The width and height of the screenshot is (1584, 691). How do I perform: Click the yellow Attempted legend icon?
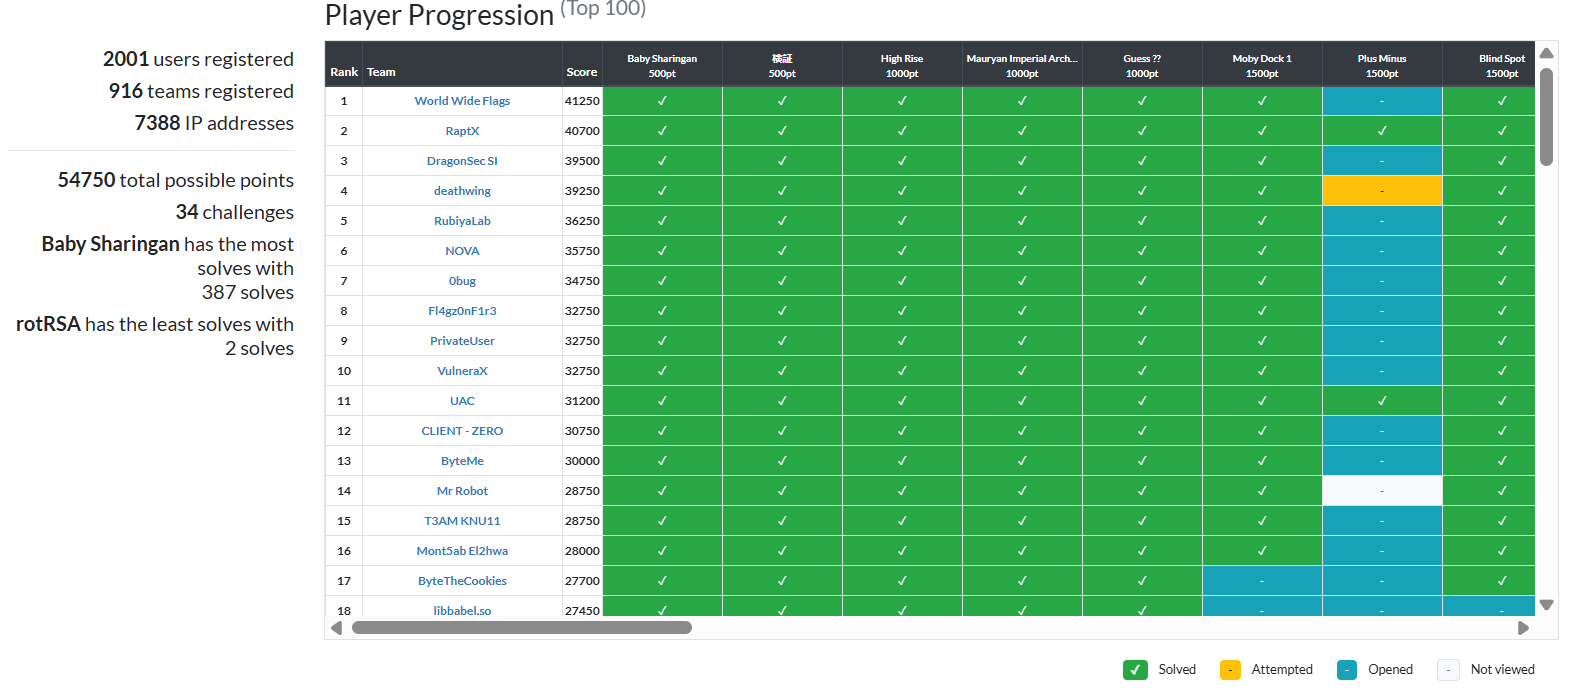click(x=1230, y=670)
